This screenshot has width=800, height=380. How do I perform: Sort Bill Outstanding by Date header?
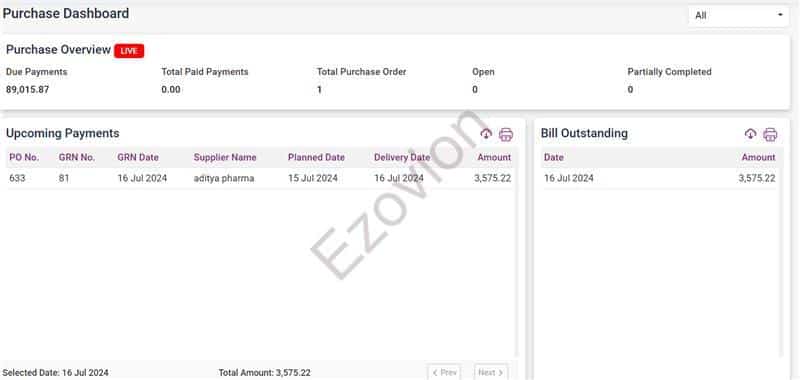tap(554, 158)
